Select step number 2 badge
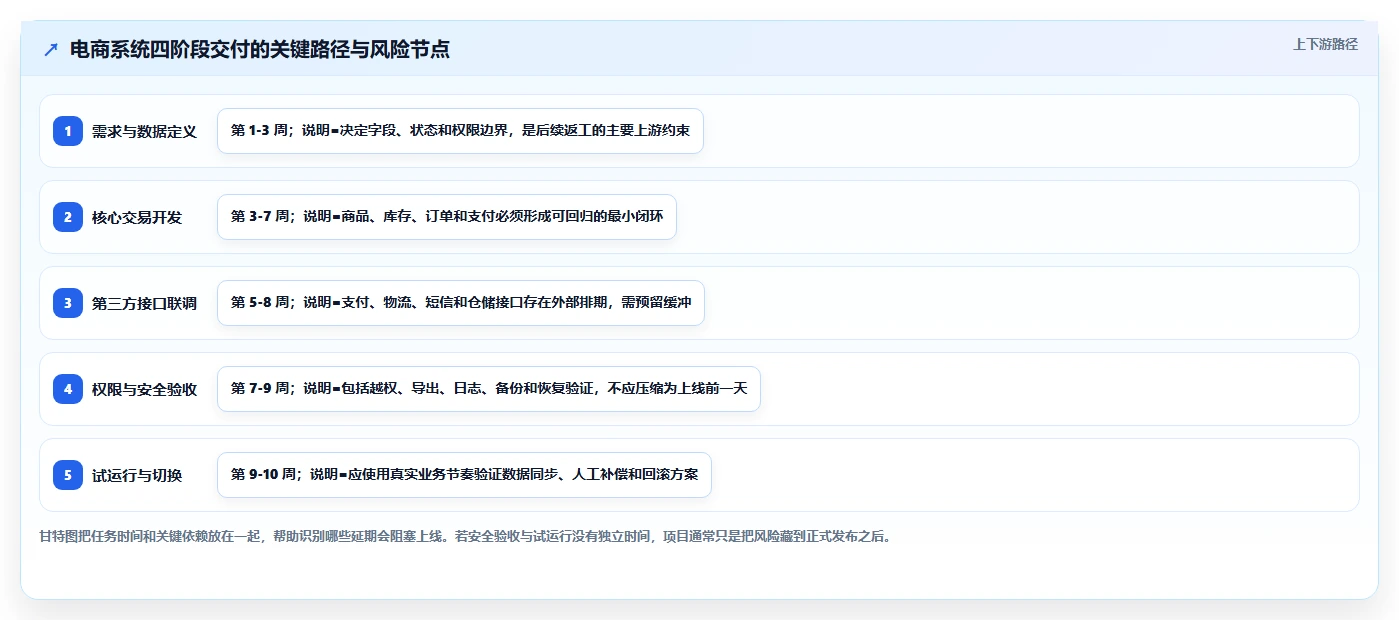The width and height of the screenshot is (1399, 620). pyautogui.click(x=68, y=217)
